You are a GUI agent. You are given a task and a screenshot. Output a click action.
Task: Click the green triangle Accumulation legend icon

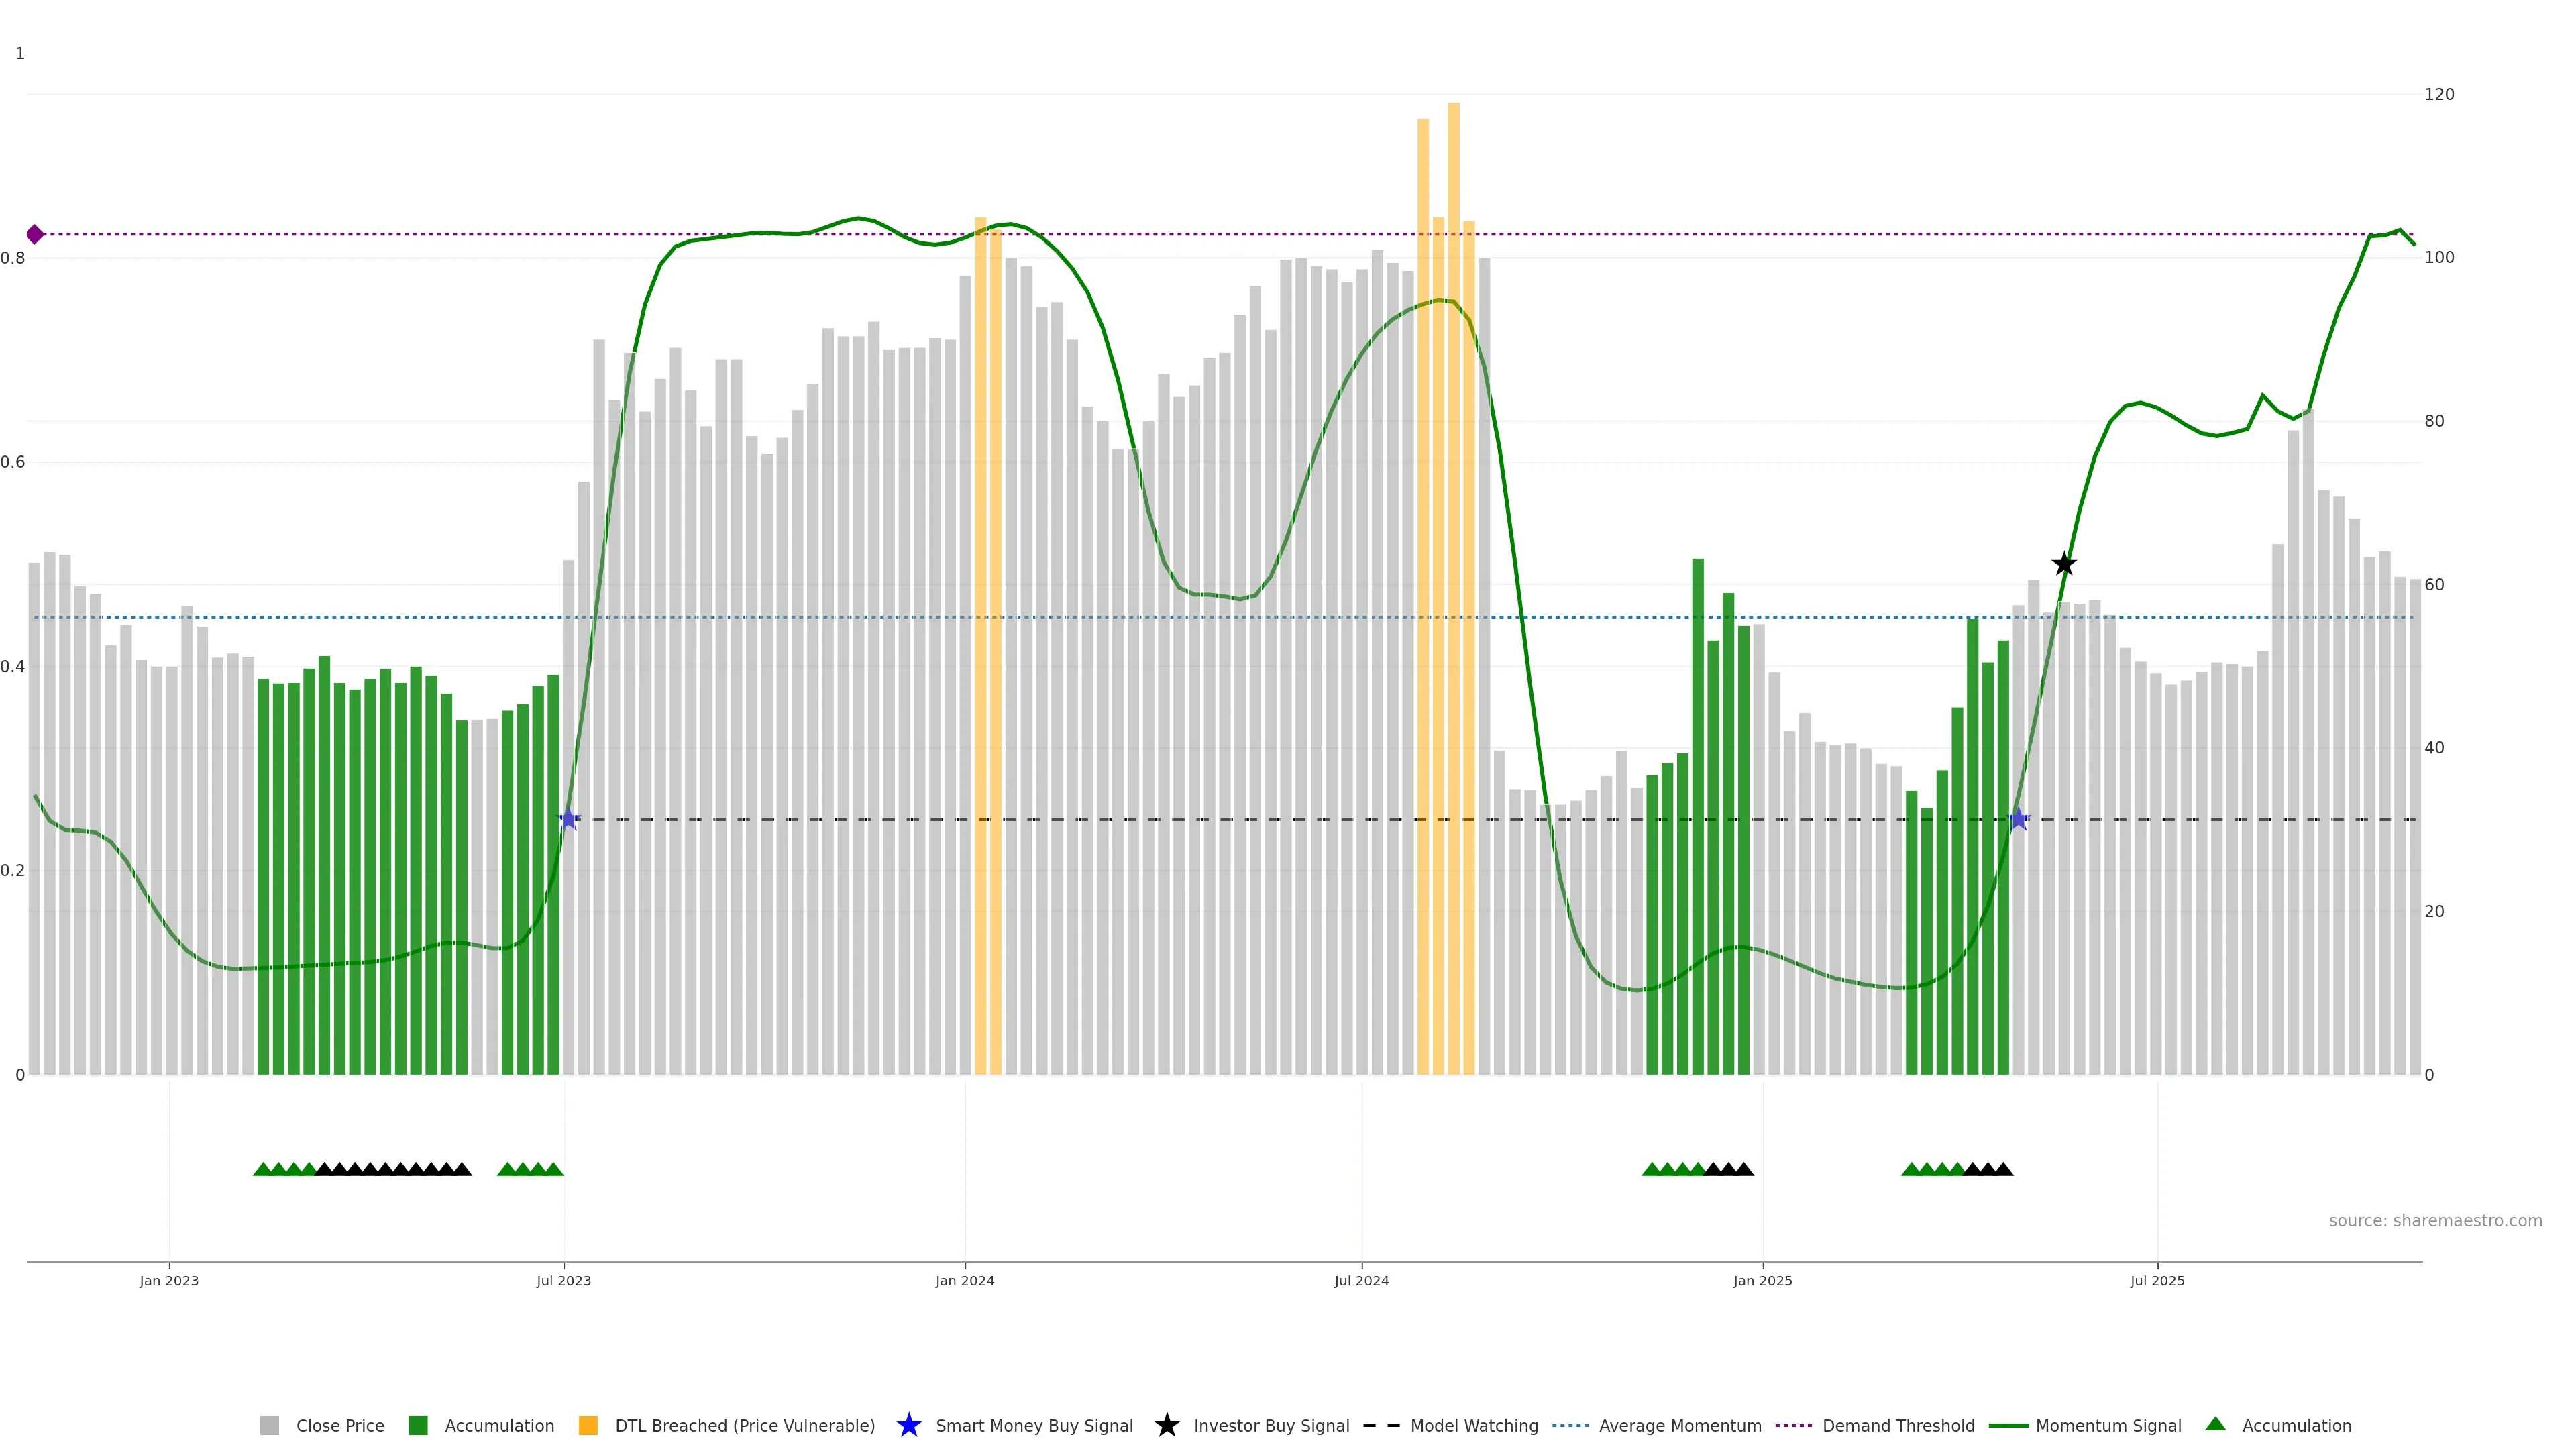[2215, 1424]
